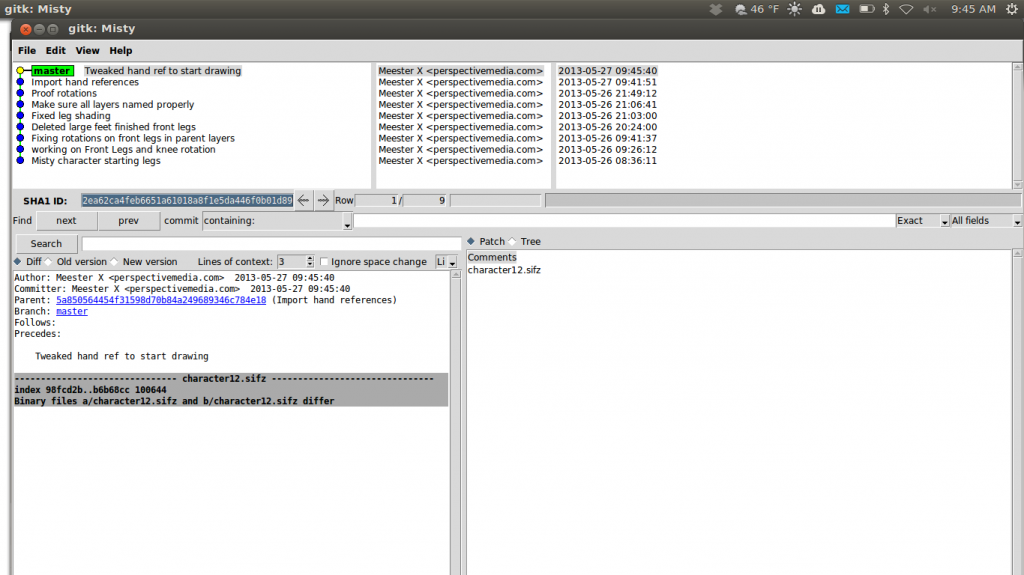
Task: Click the Row number field
Action: tap(377, 201)
